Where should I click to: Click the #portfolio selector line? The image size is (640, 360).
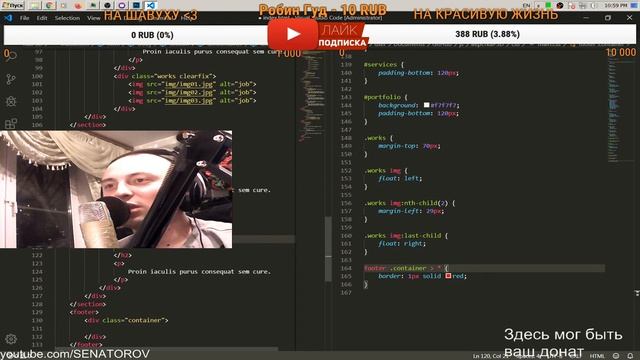pyautogui.click(x=385, y=97)
